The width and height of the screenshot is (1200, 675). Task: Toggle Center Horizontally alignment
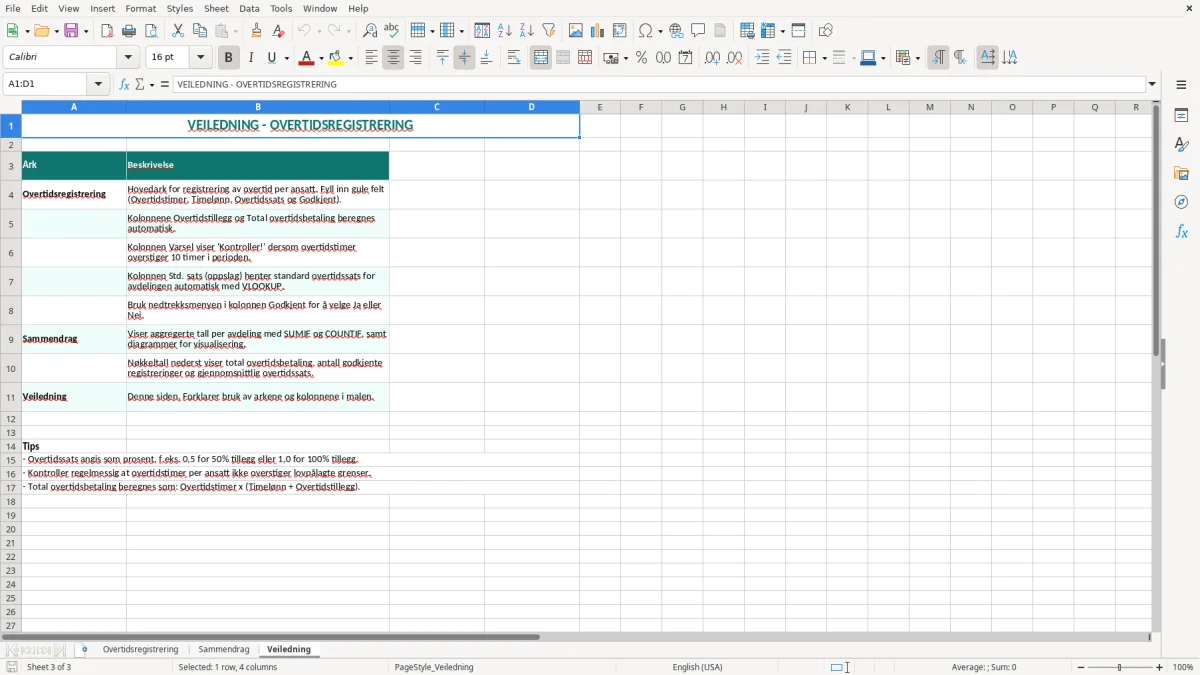(394, 58)
